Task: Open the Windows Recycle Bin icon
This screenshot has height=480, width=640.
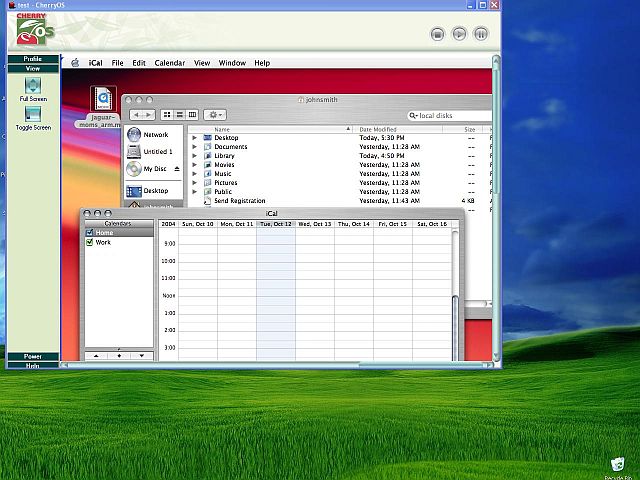Action: point(618,464)
